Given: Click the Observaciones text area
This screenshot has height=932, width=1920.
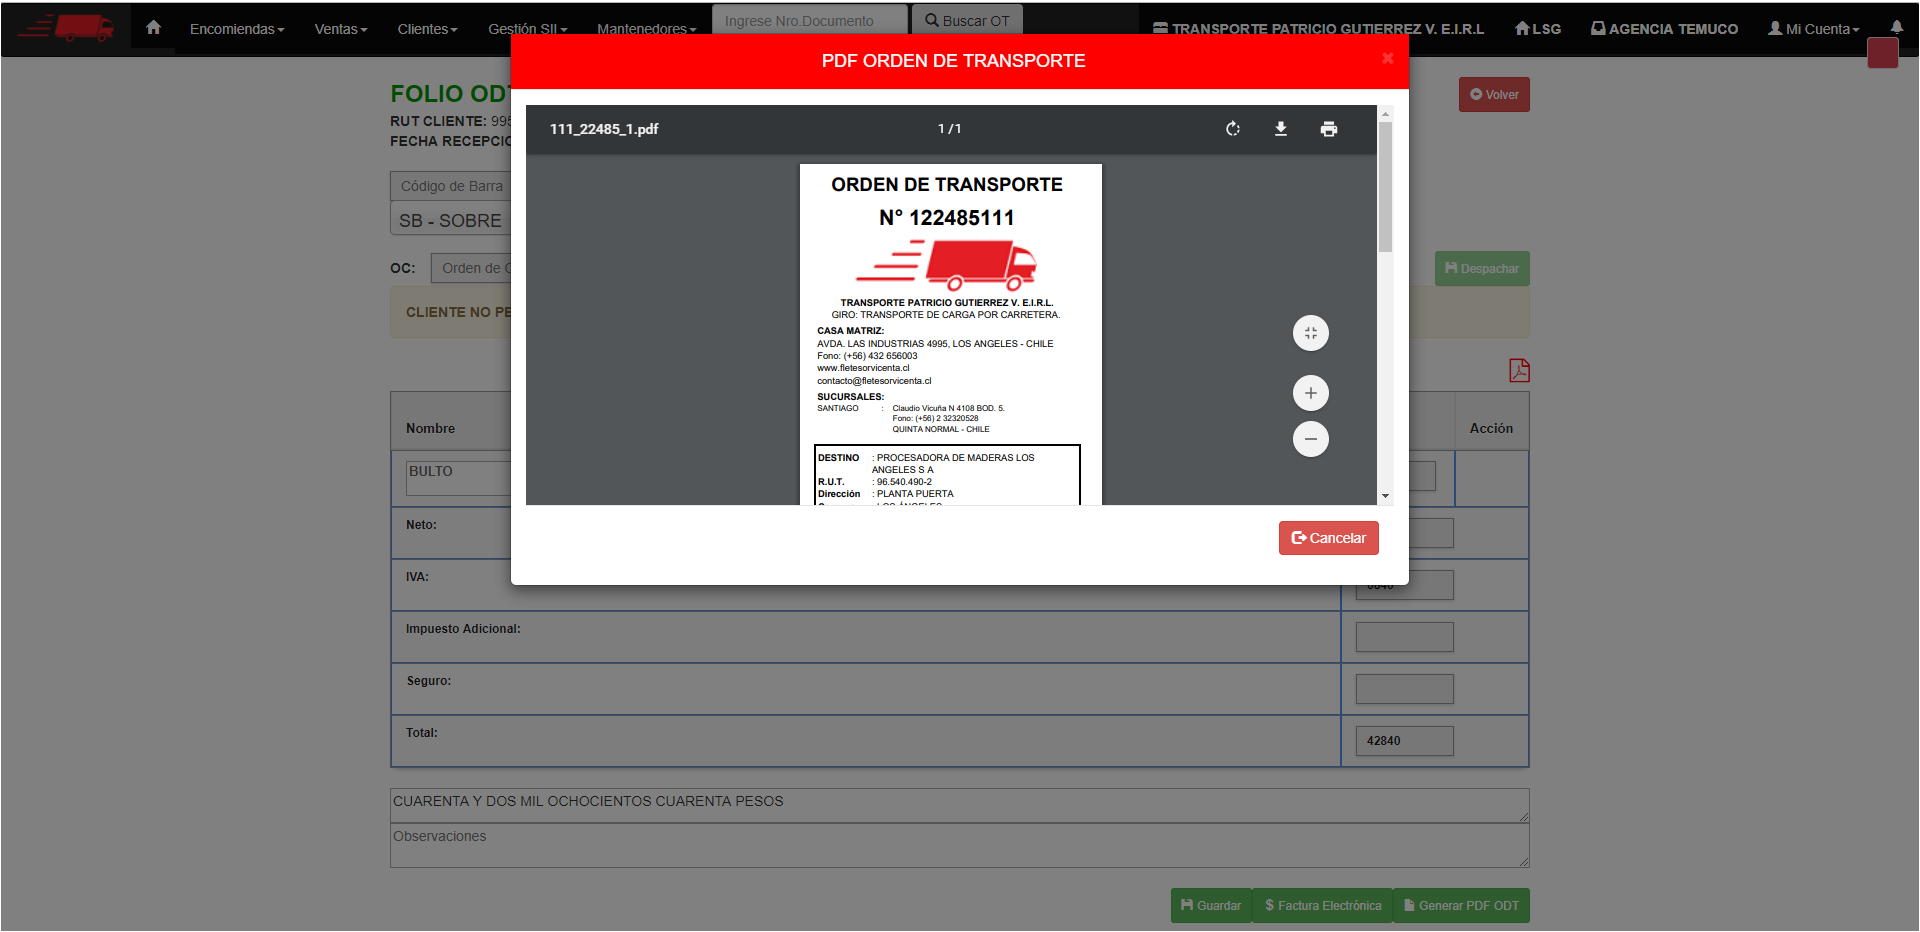Looking at the screenshot, I should point(959,846).
